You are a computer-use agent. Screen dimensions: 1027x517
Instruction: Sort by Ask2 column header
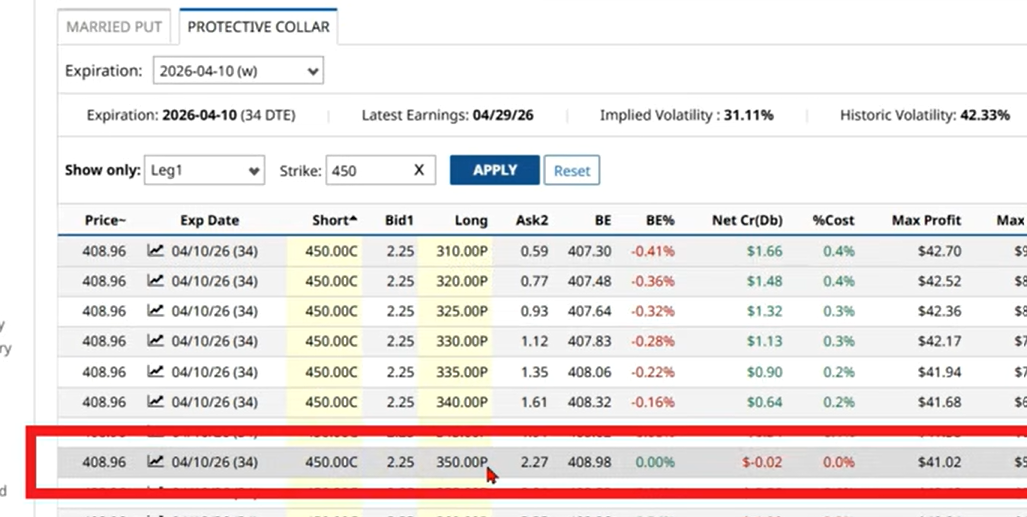[x=532, y=220]
